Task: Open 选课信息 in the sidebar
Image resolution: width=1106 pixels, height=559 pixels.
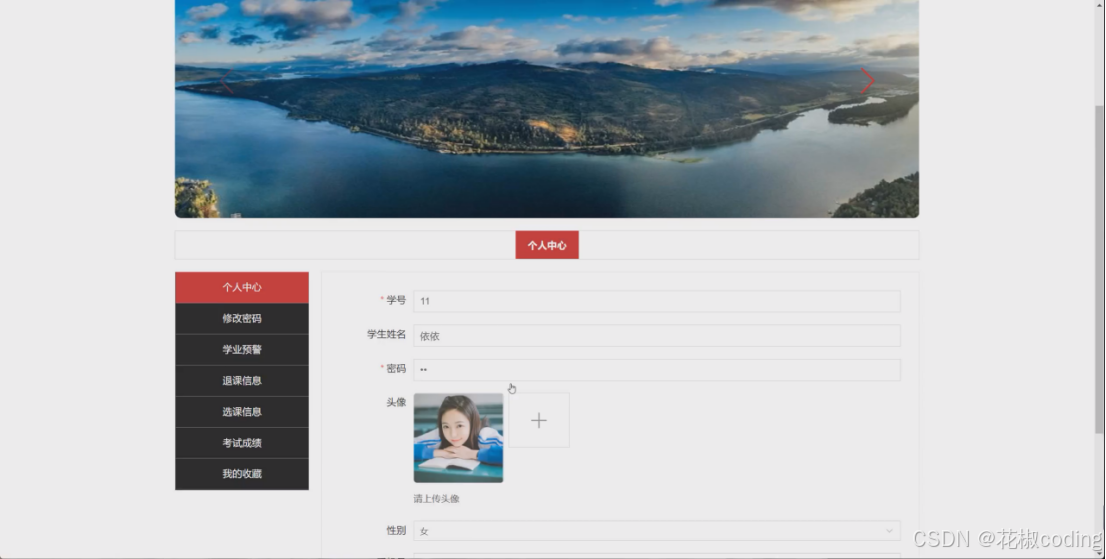Action: point(242,412)
